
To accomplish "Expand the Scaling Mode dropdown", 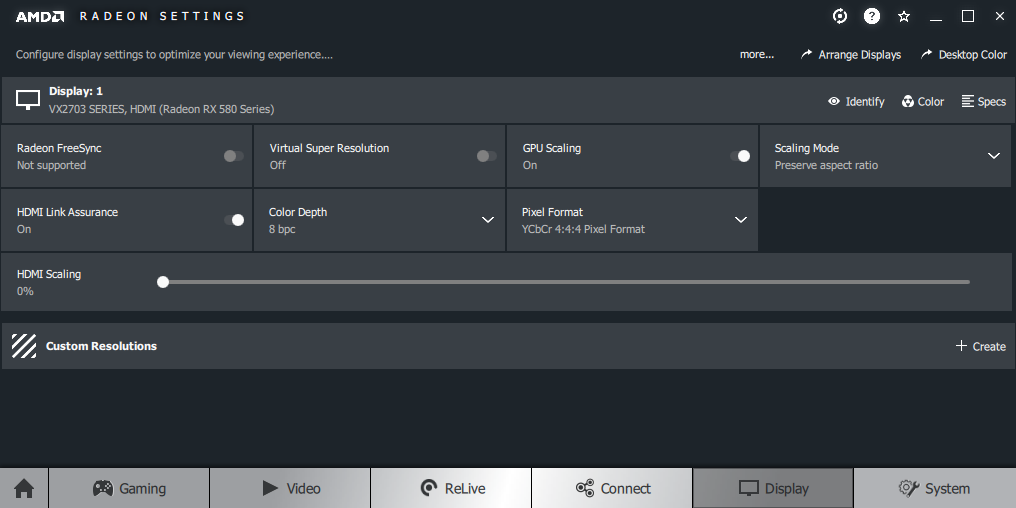I will coord(993,156).
